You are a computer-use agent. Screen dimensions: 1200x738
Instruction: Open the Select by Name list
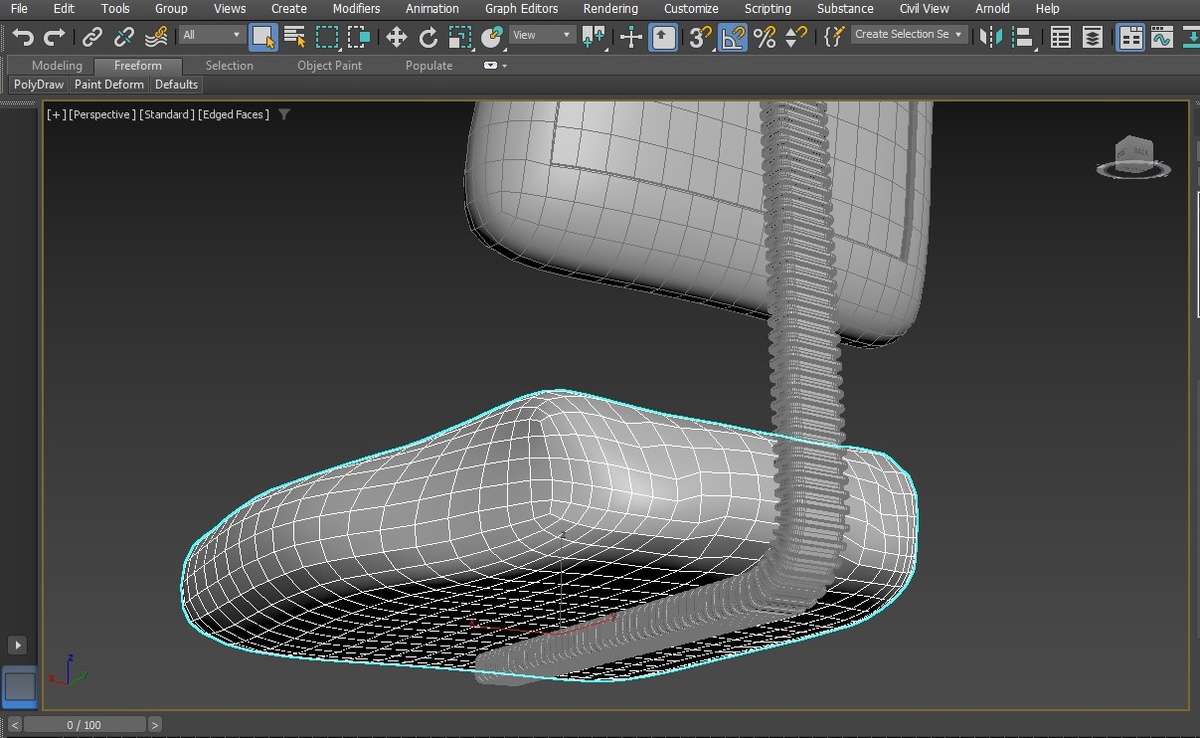pos(295,37)
